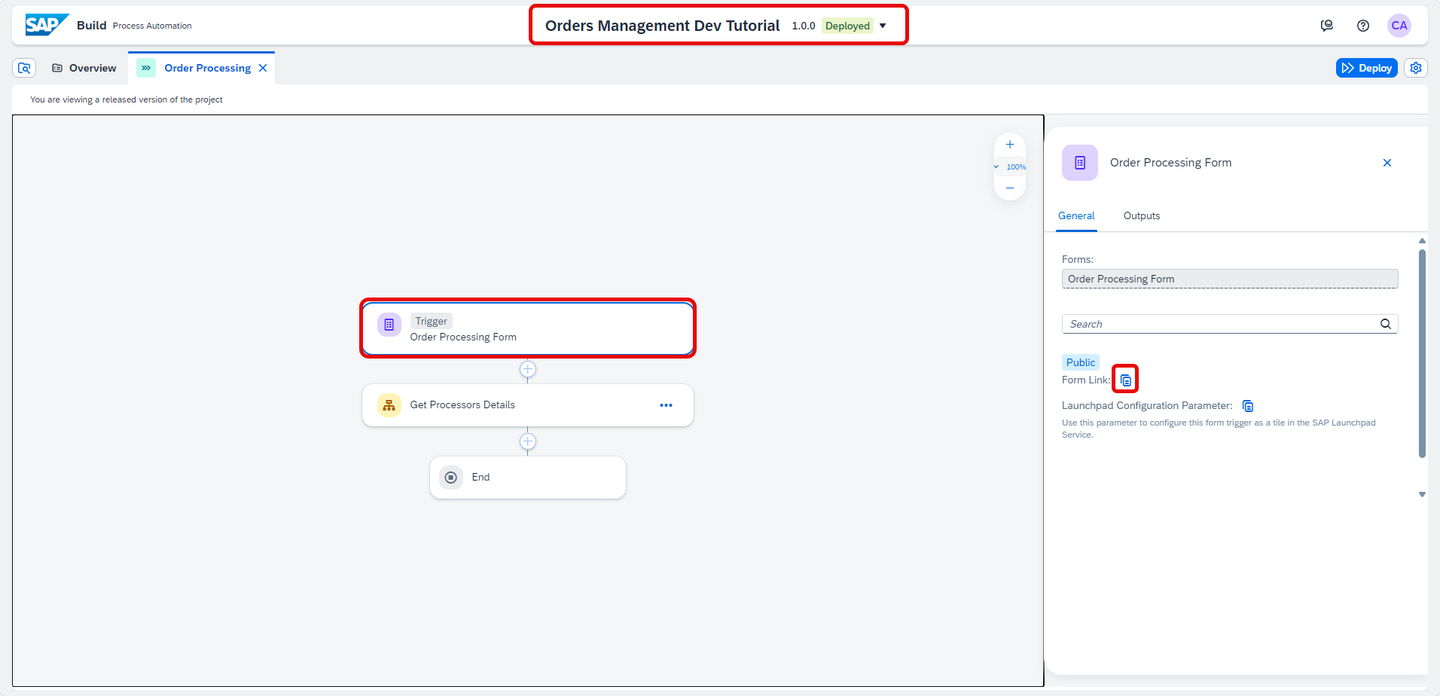The height and width of the screenshot is (696, 1440).
Task: Zoom in the canvas with plus button
Action: 1010,145
